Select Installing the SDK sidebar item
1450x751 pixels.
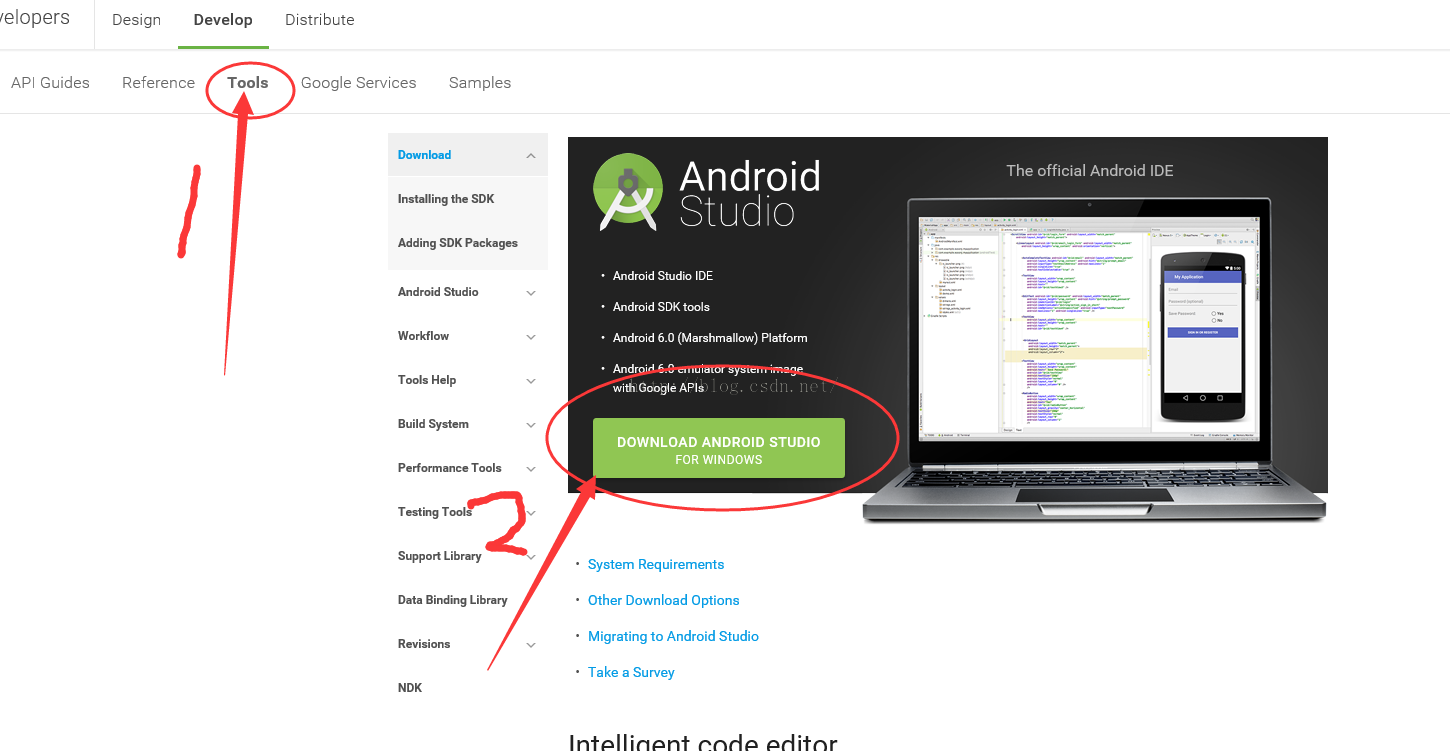coord(446,199)
